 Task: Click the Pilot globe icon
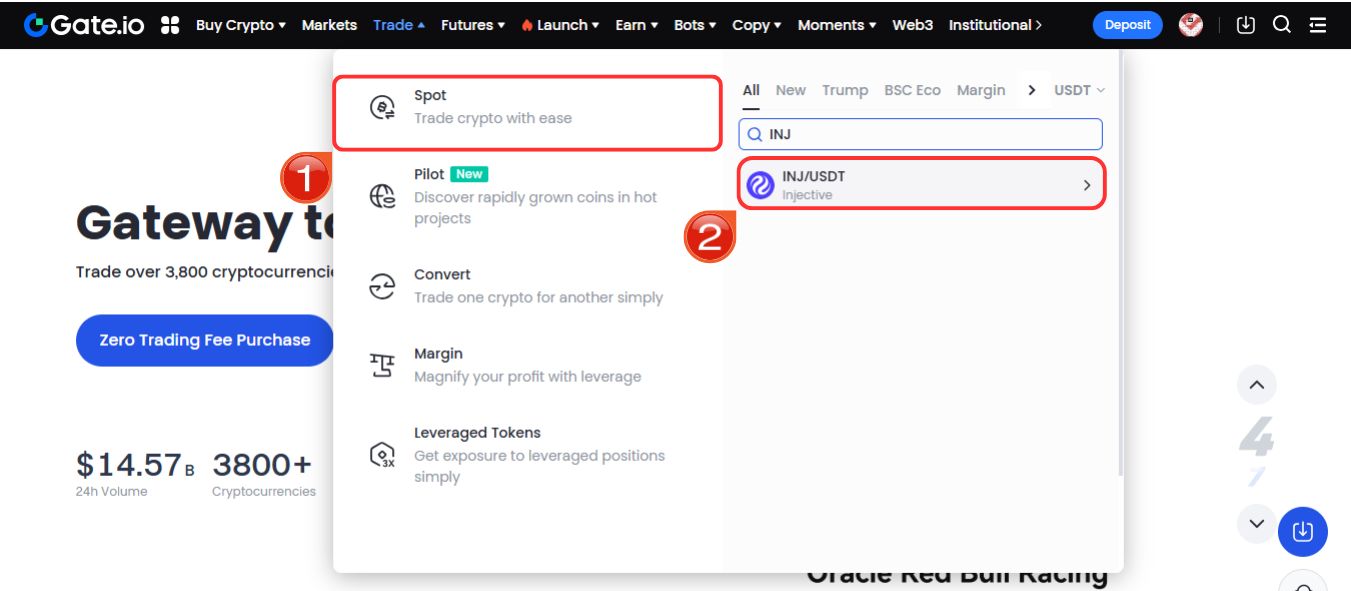tap(382, 196)
